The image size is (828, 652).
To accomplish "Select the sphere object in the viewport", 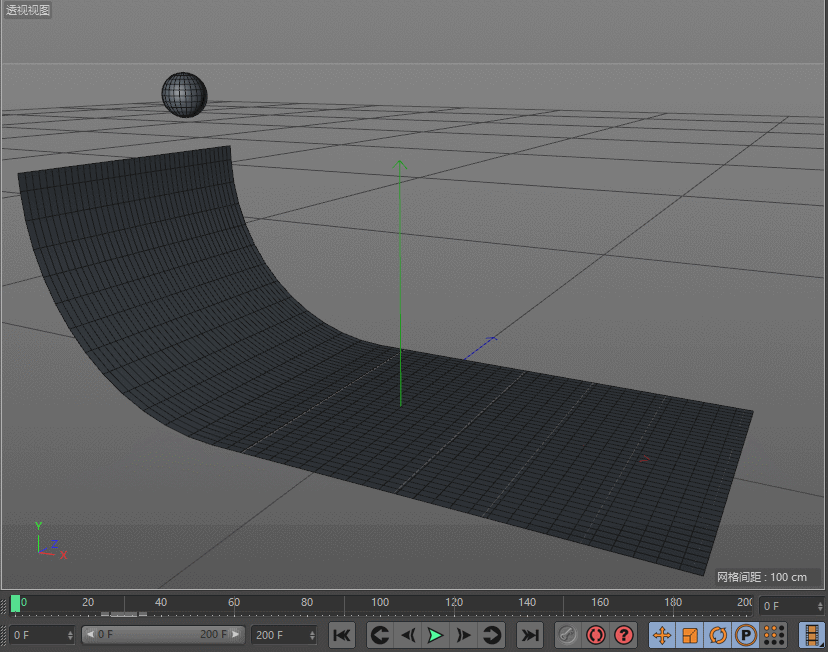I will (x=184, y=94).
